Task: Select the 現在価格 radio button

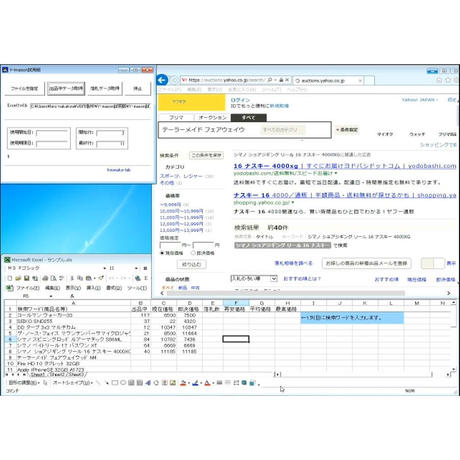Action: tap(162, 253)
